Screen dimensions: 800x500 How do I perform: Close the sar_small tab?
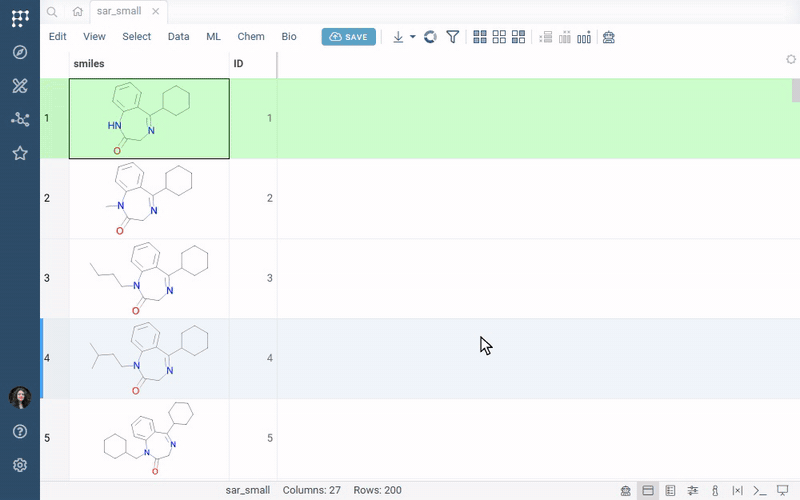(x=156, y=11)
